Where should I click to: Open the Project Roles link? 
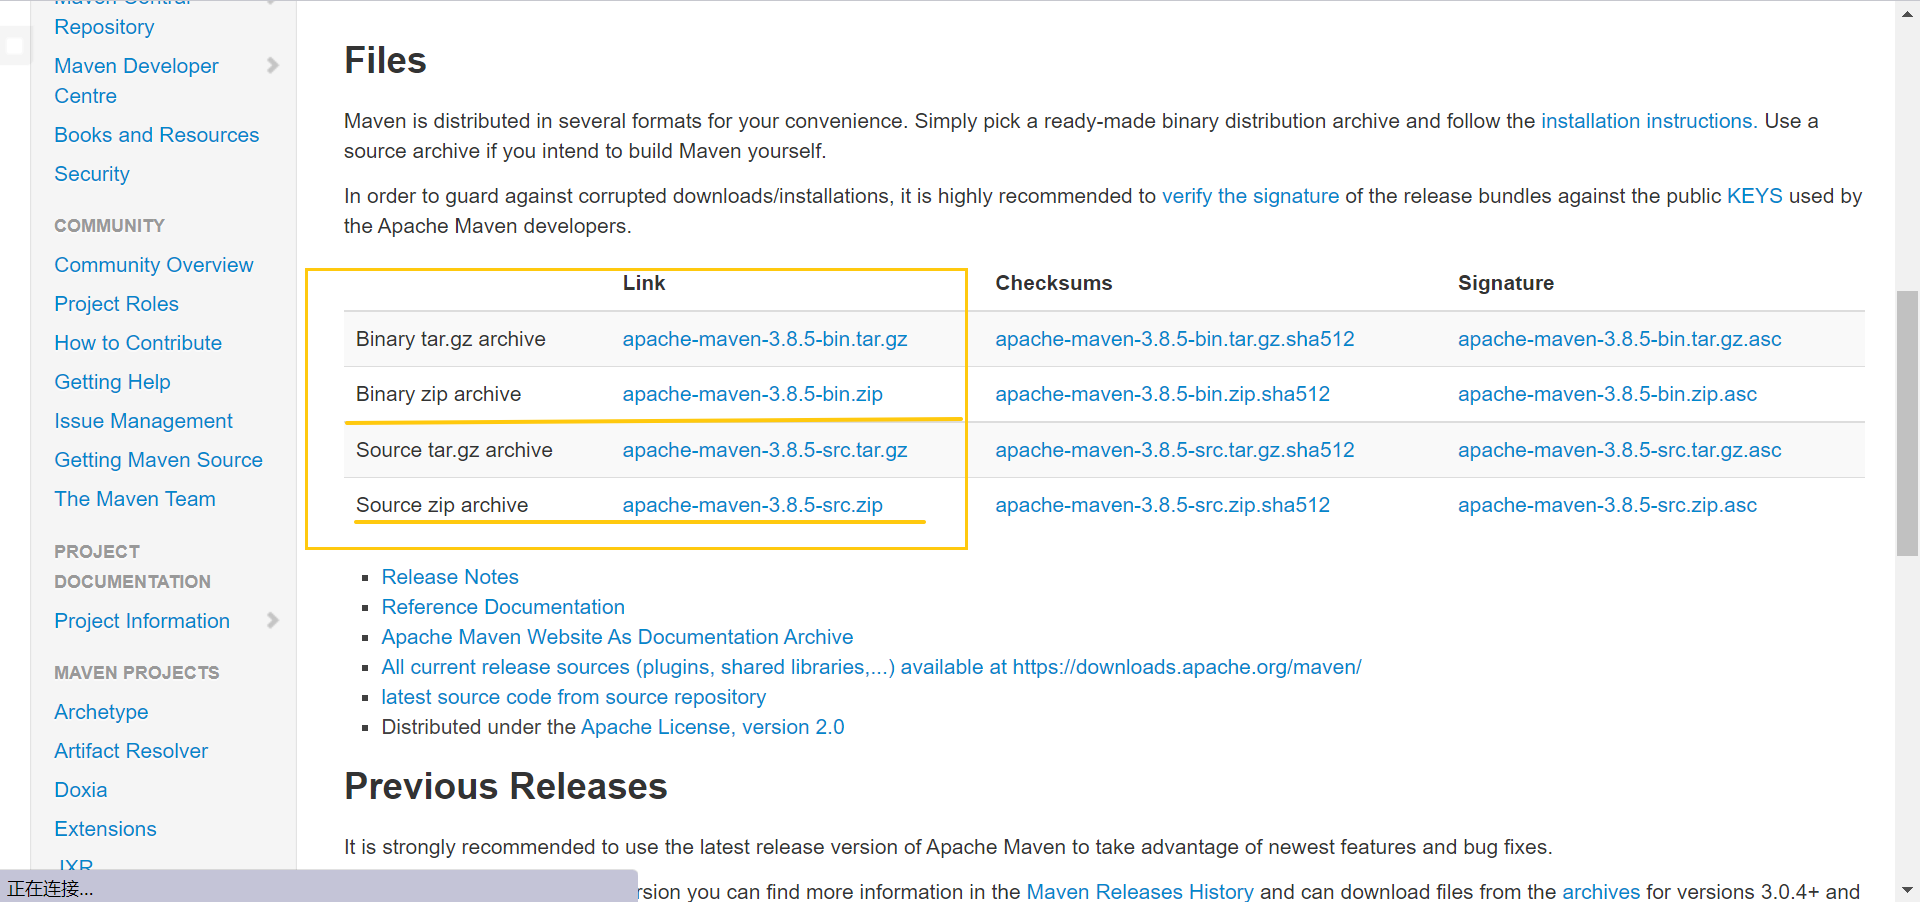click(116, 304)
